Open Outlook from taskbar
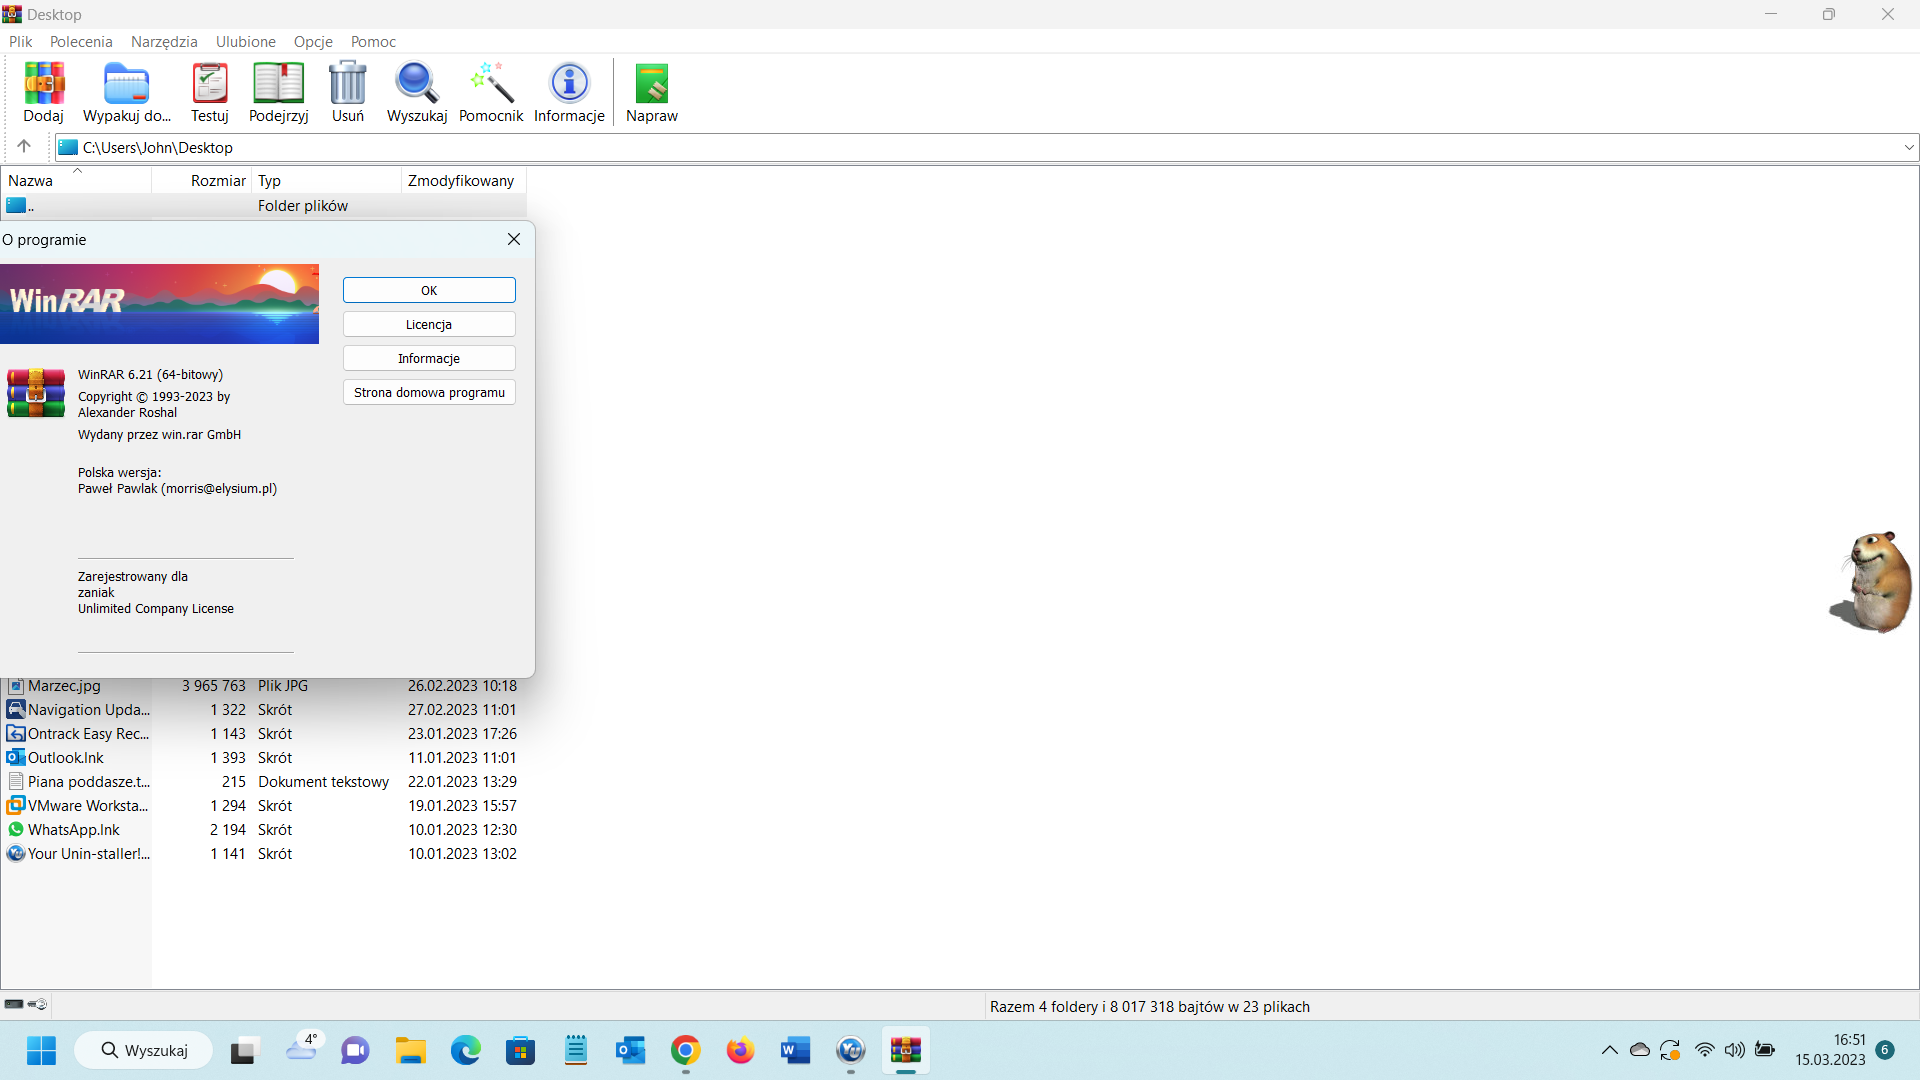Screen dimensions: 1920x1080 pyautogui.click(x=630, y=1051)
